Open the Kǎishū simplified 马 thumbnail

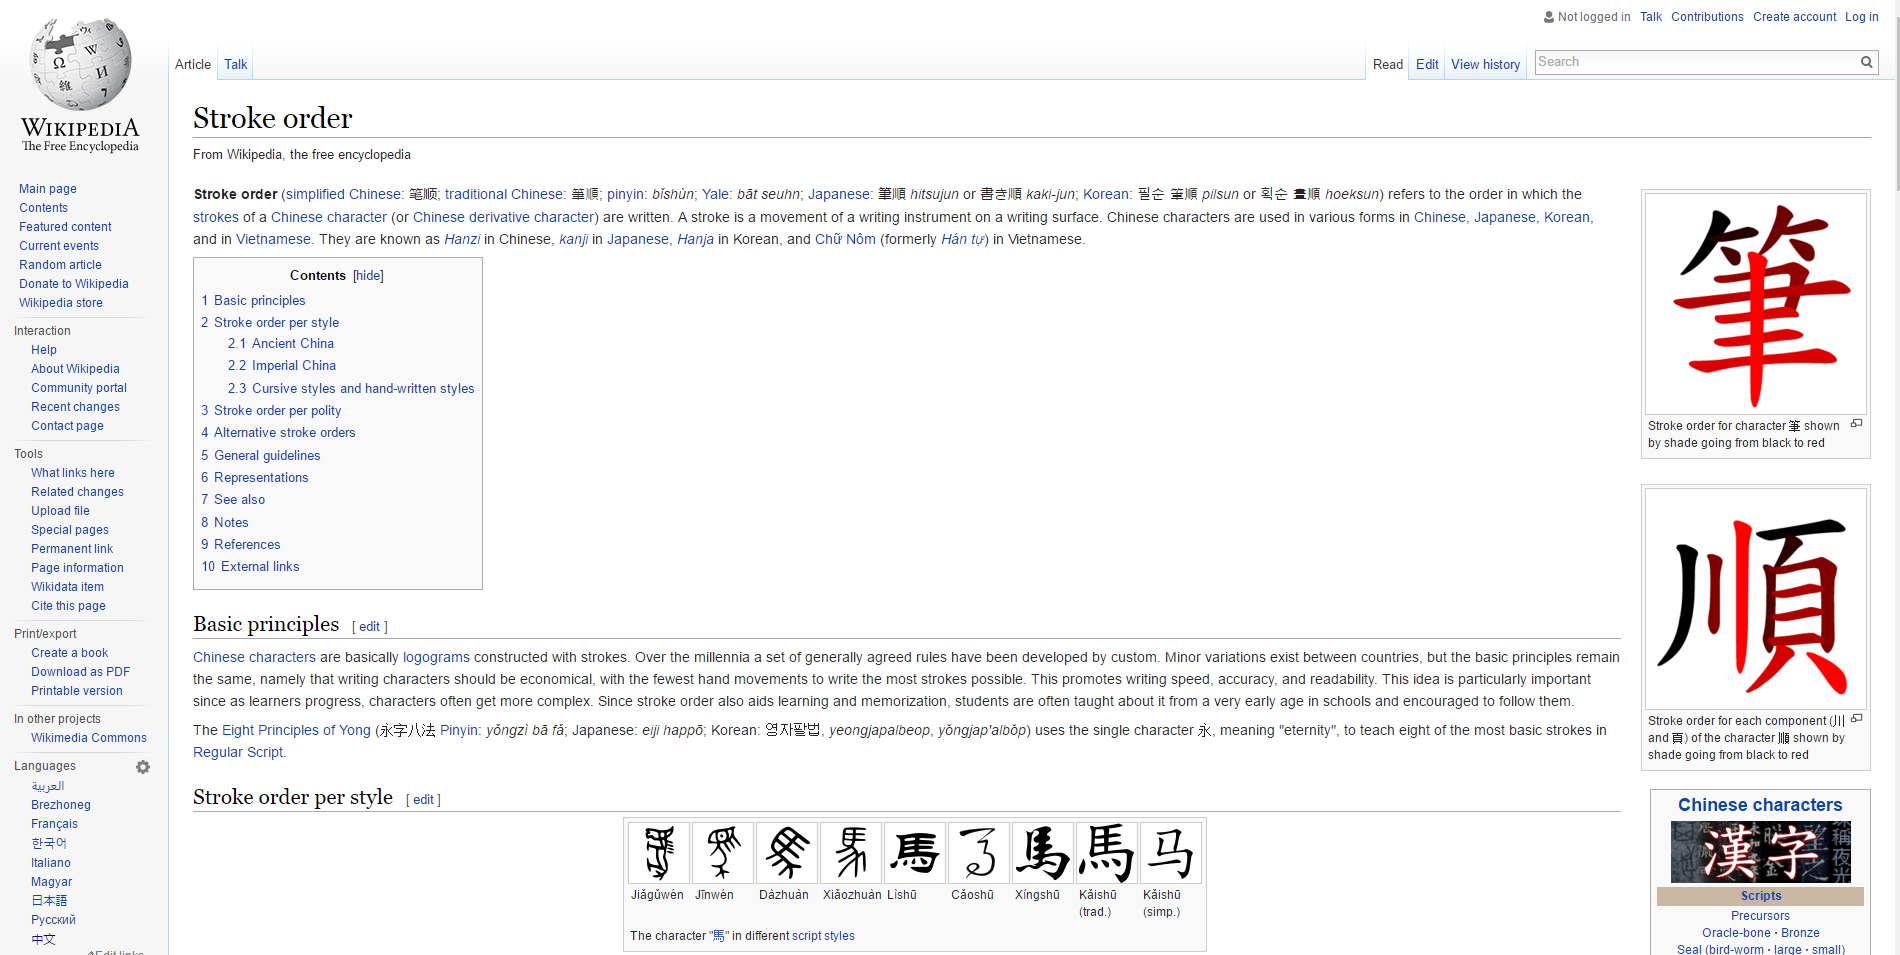(1170, 853)
